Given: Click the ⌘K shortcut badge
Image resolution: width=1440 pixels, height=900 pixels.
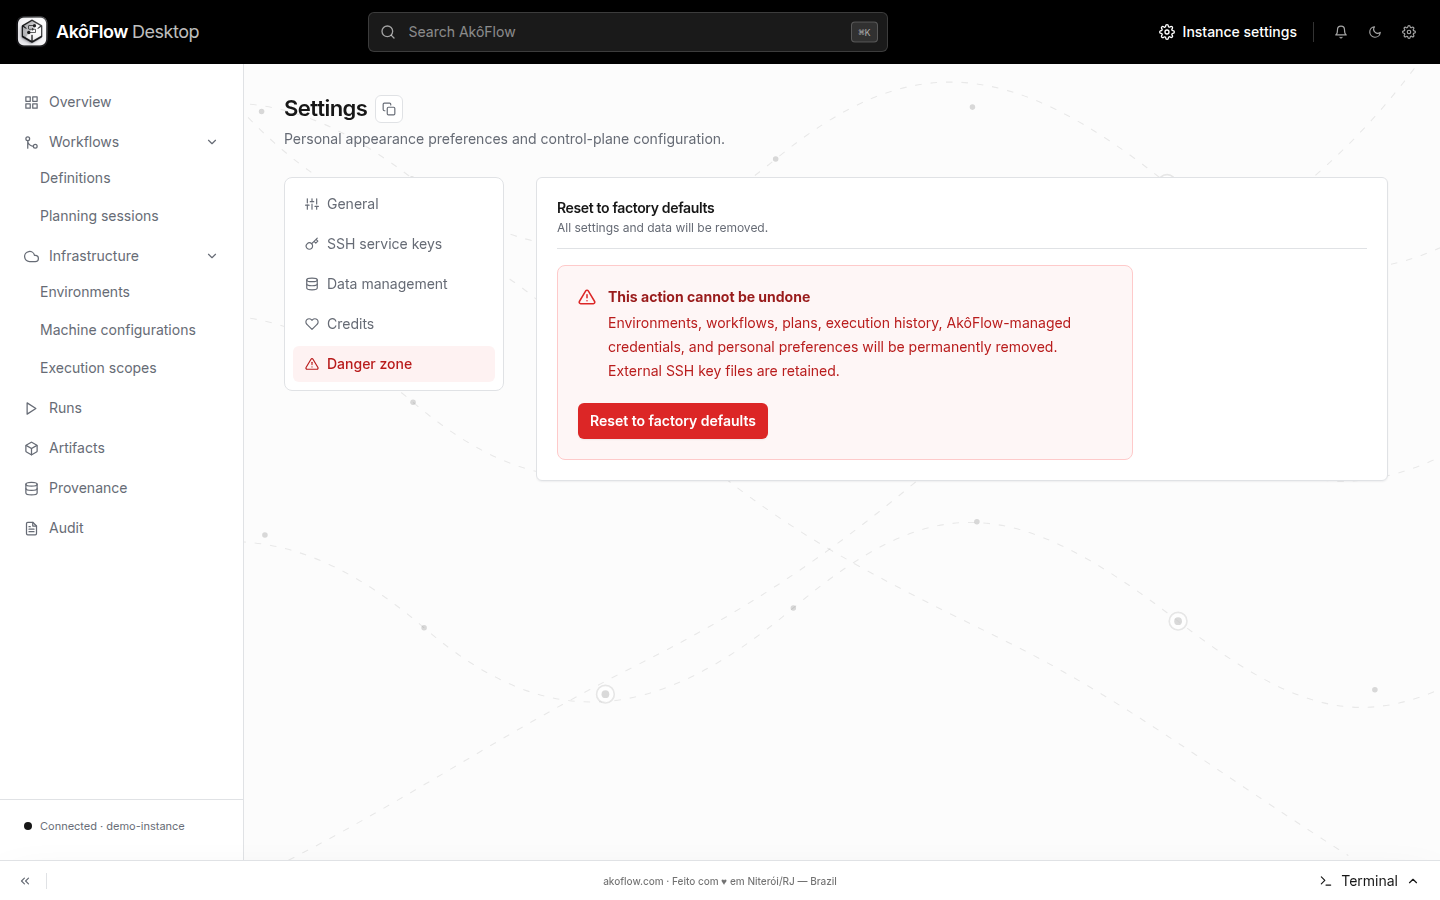Looking at the screenshot, I should (864, 32).
